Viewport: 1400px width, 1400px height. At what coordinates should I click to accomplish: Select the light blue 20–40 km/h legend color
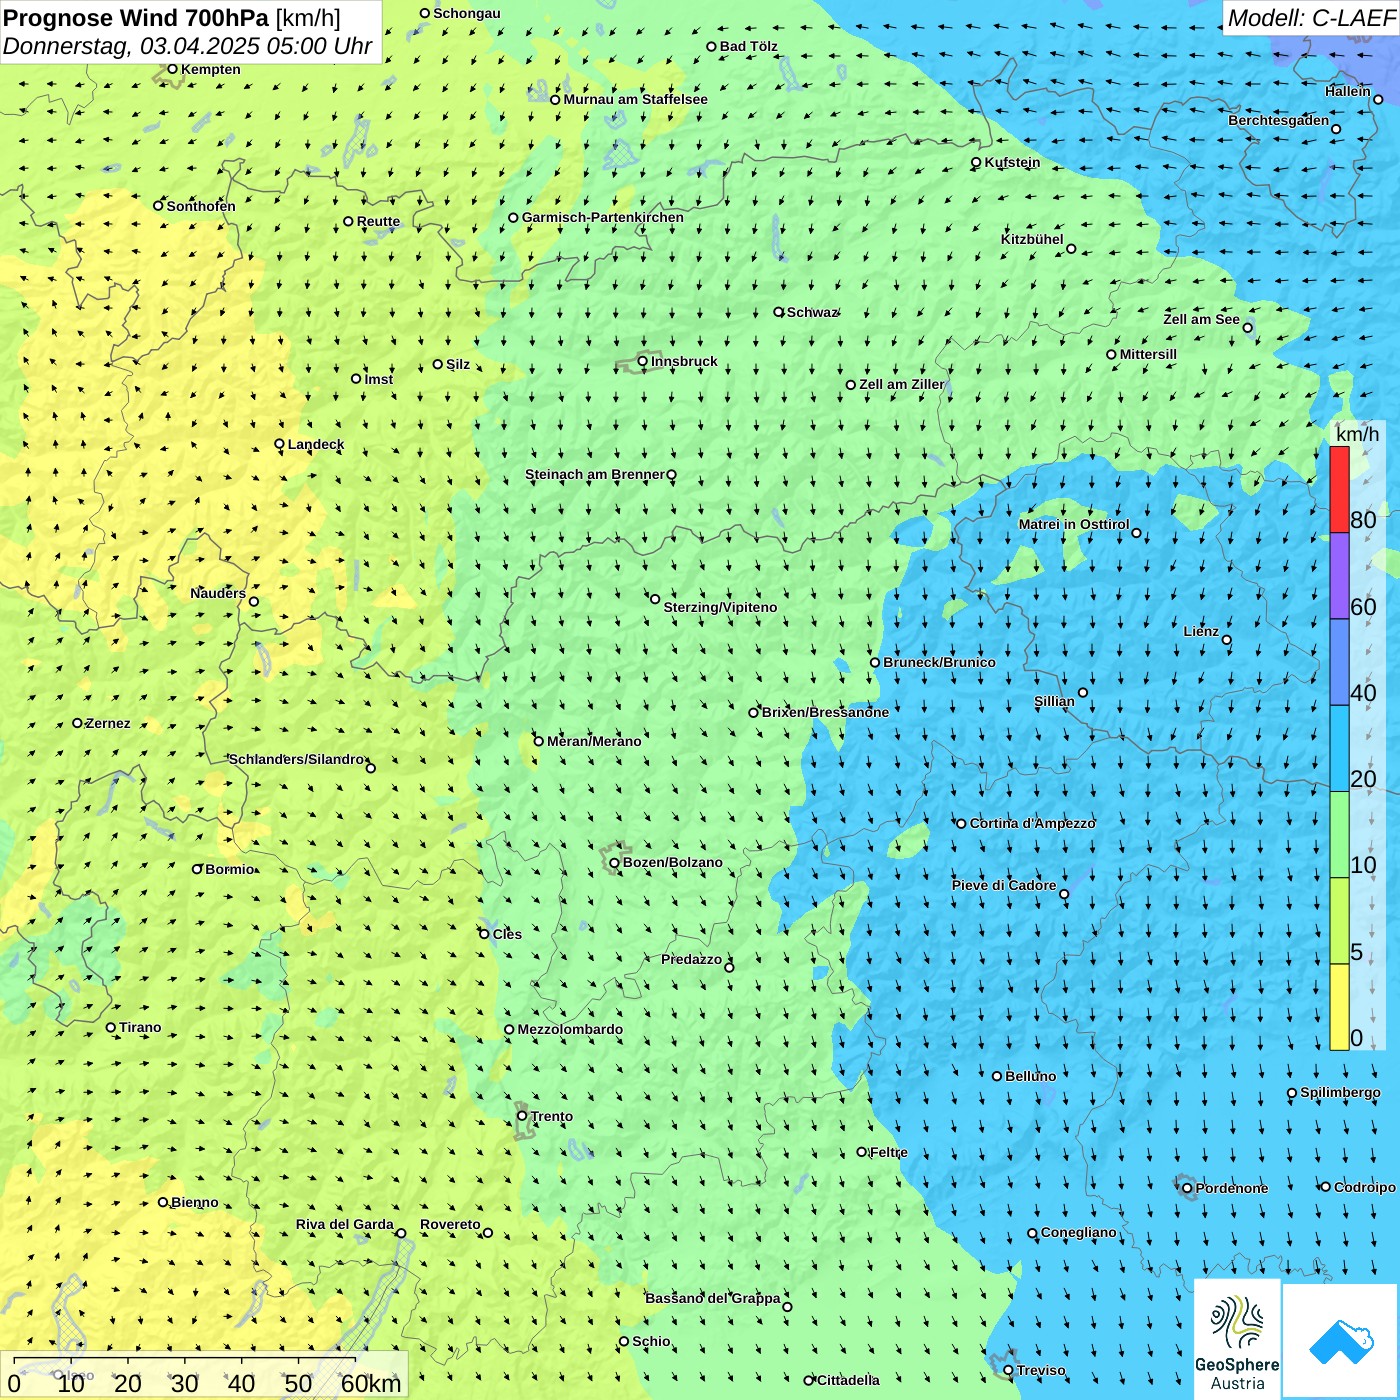(x=1339, y=749)
